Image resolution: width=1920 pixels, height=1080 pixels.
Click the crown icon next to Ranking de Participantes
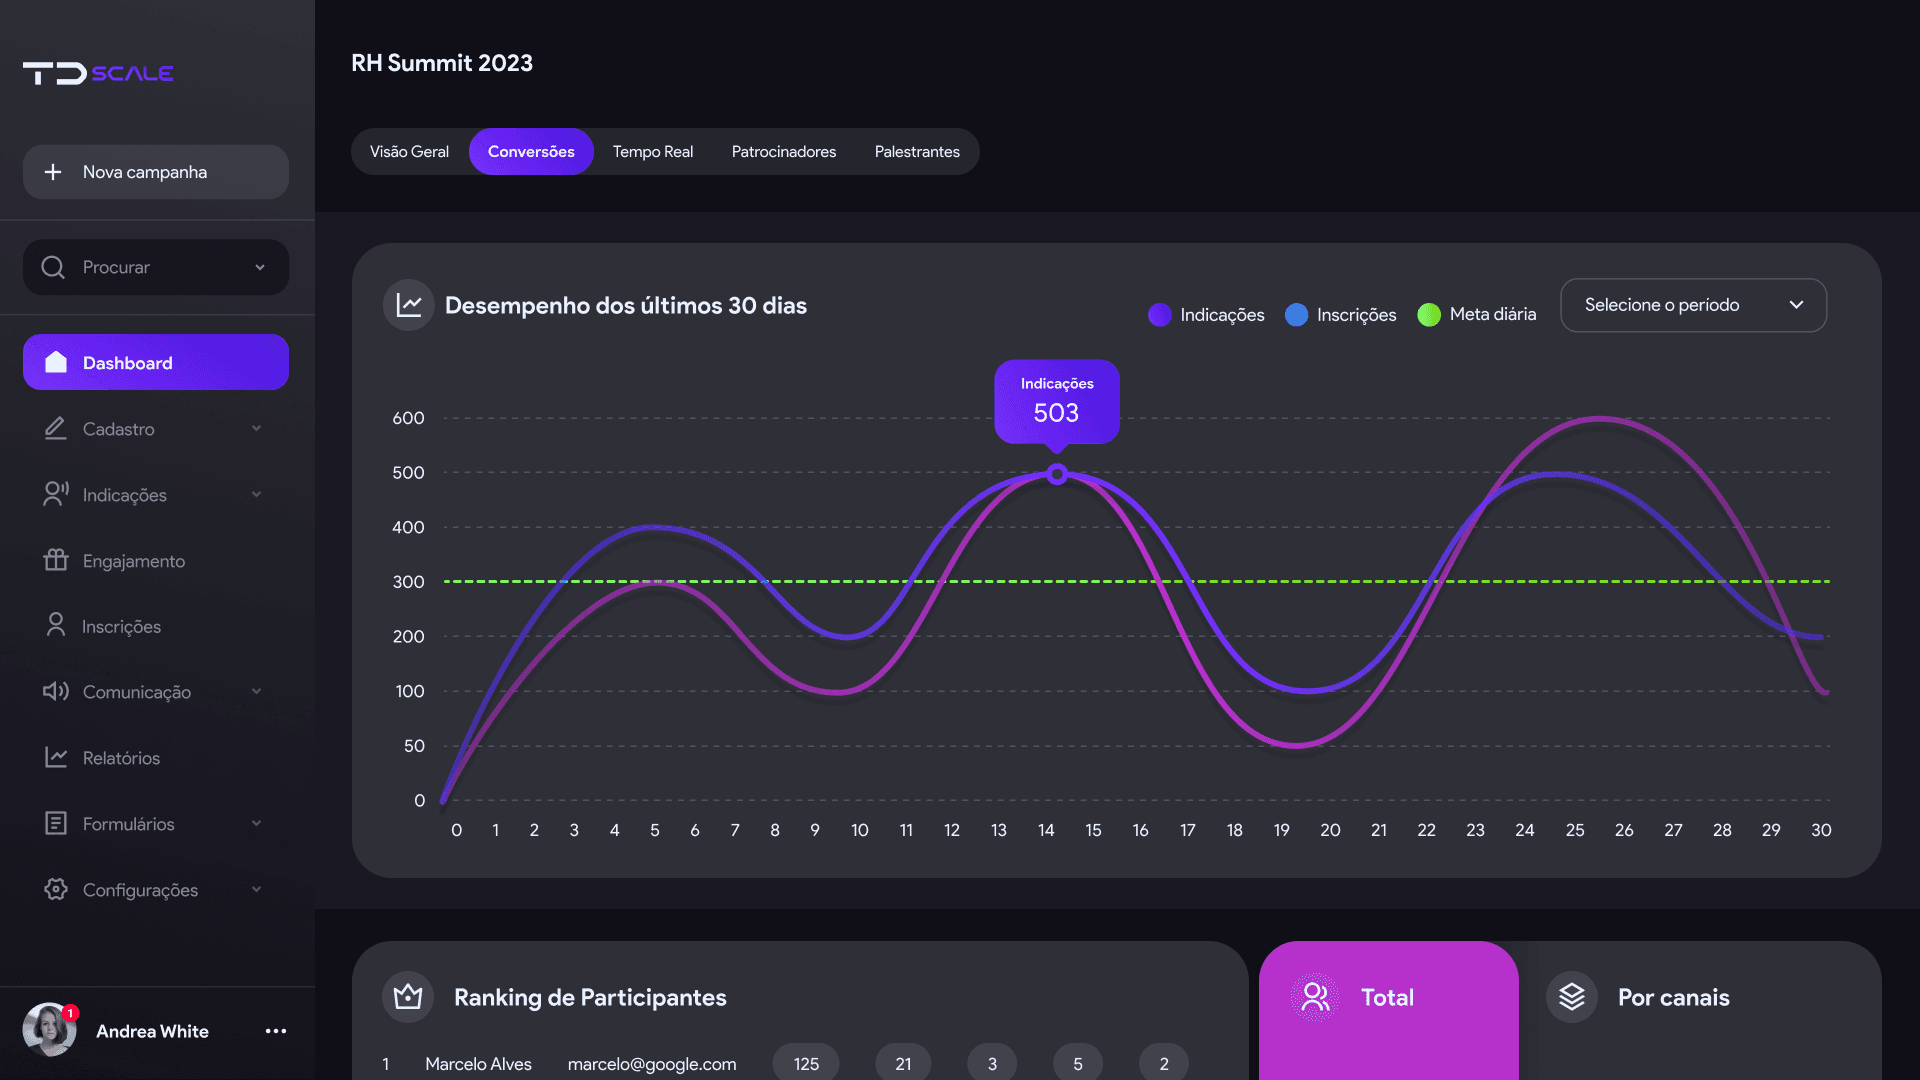[x=408, y=997]
